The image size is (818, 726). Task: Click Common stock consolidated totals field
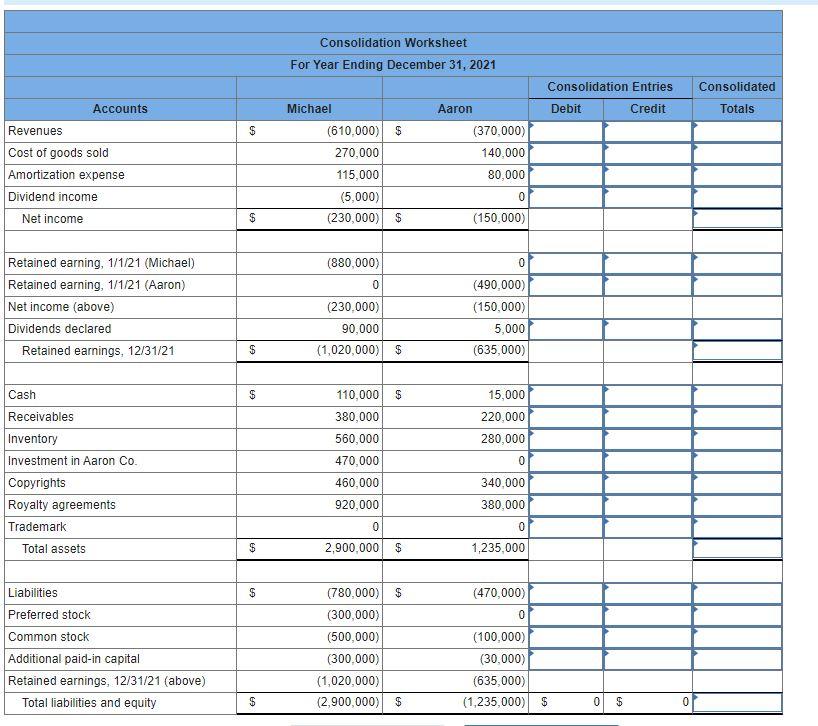point(737,637)
